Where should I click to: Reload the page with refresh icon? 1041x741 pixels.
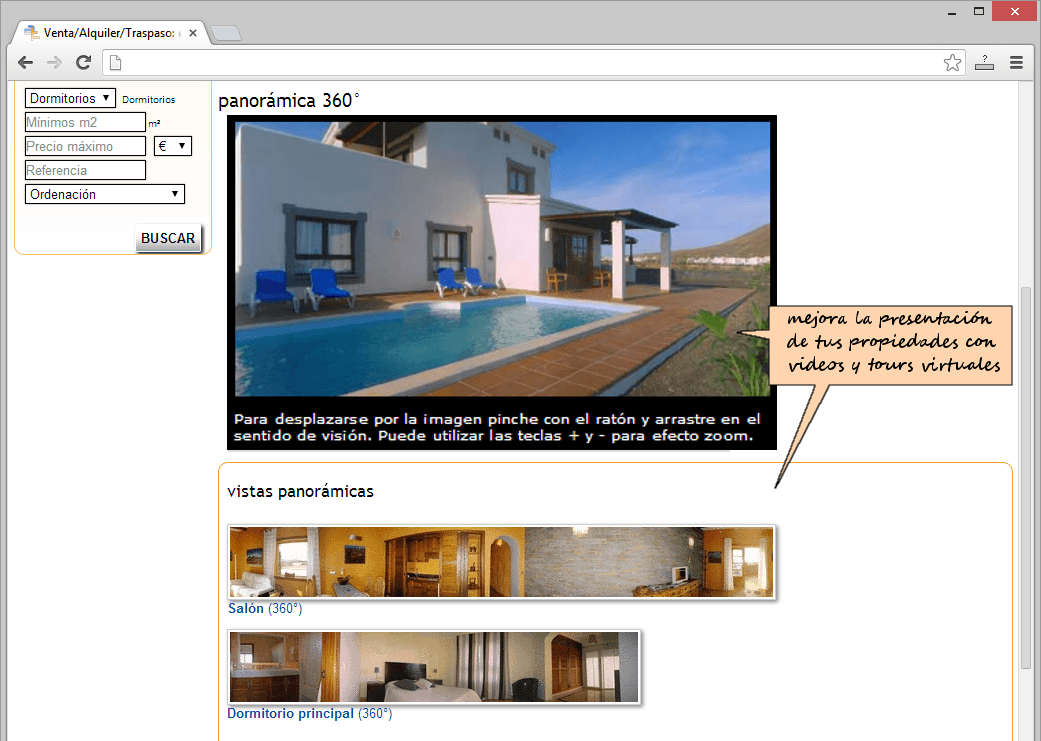click(x=84, y=63)
